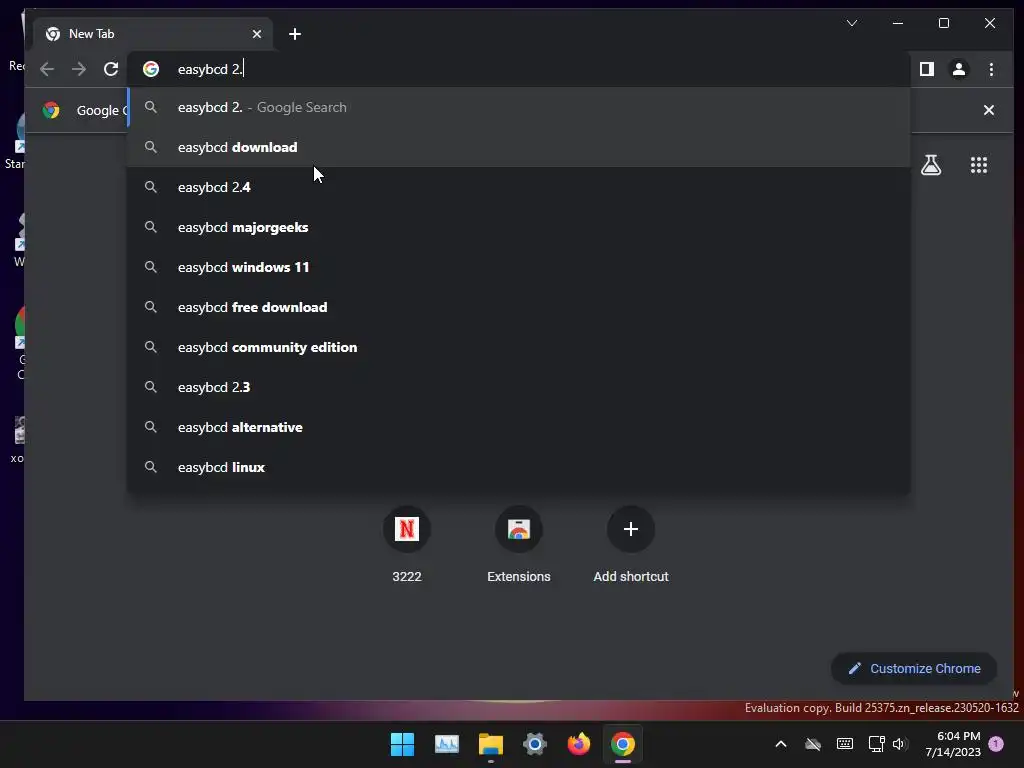Screen dimensions: 1024x768
Task: Open a new tab with the plus button
Action: [x=295, y=34]
